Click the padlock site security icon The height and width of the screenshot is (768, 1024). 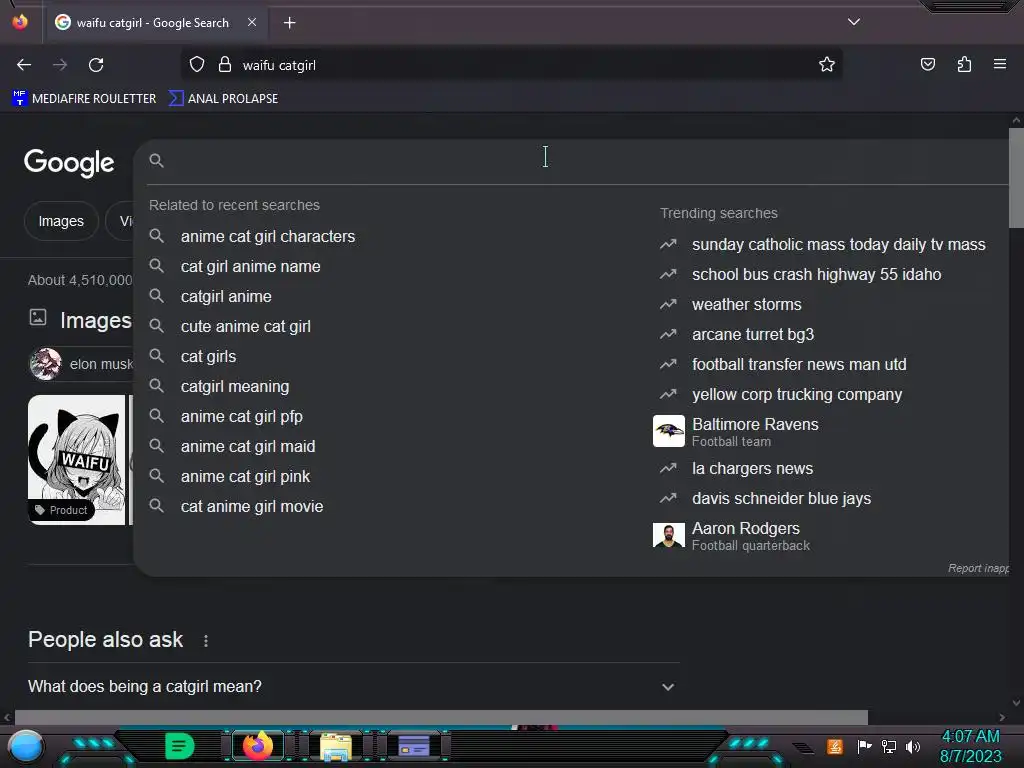pyautogui.click(x=225, y=65)
